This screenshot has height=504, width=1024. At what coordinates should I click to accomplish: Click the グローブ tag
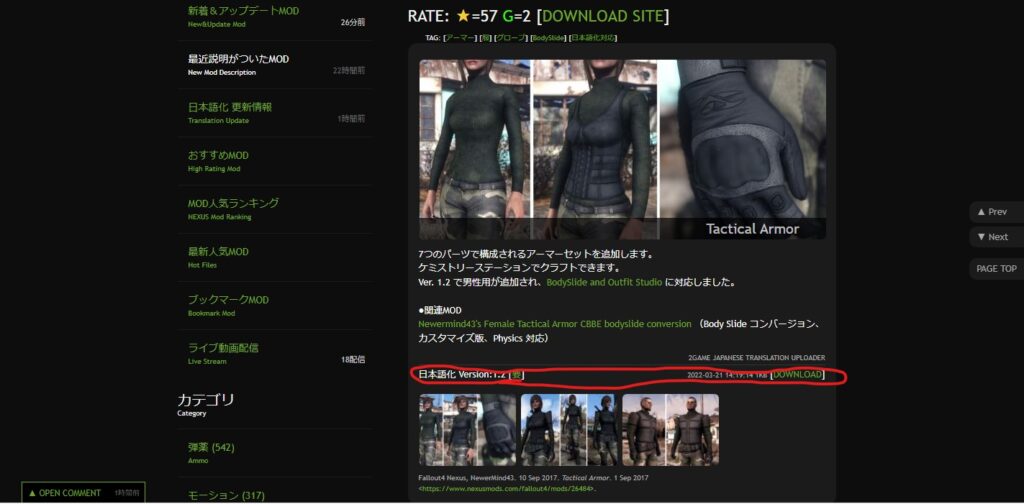511,38
